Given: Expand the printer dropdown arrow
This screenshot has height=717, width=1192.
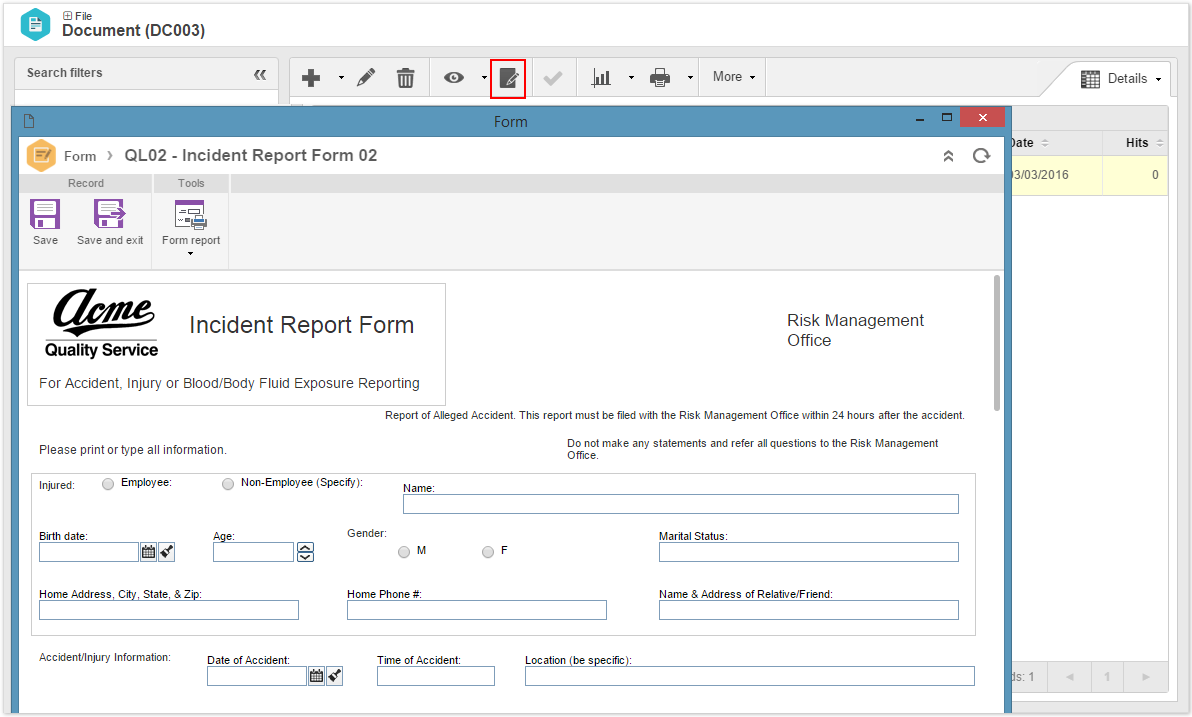Looking at the screenshot, I should [690, 78].
